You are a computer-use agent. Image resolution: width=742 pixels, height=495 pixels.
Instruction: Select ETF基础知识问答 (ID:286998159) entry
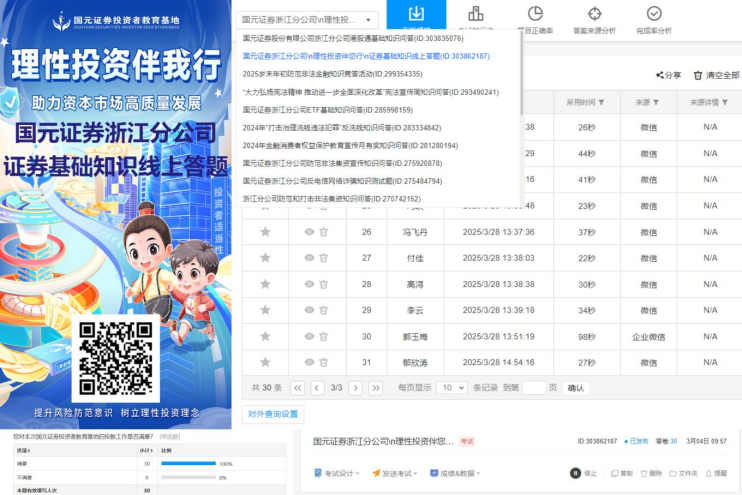pyautogui.click(x=327, y=110)
